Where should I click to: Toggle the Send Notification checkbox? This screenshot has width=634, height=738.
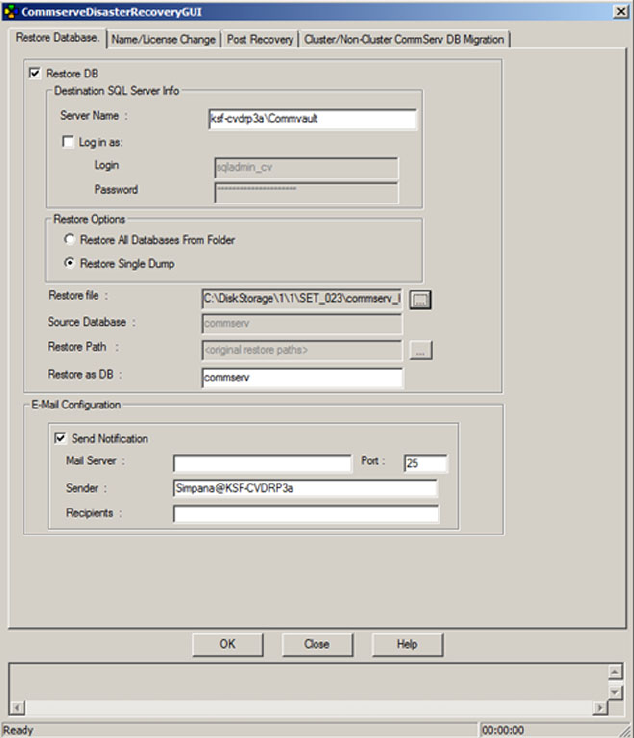pos(60,438)
